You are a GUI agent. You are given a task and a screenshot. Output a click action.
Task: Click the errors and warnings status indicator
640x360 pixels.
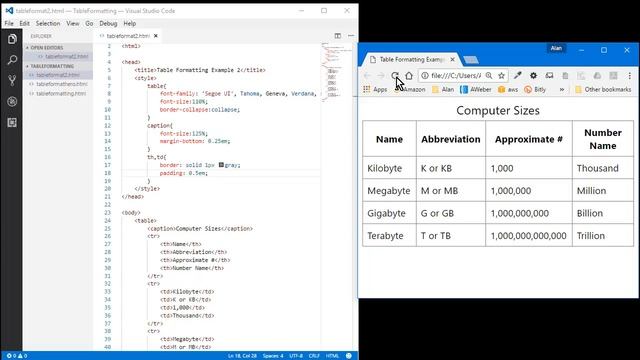(x=16, y=356)
